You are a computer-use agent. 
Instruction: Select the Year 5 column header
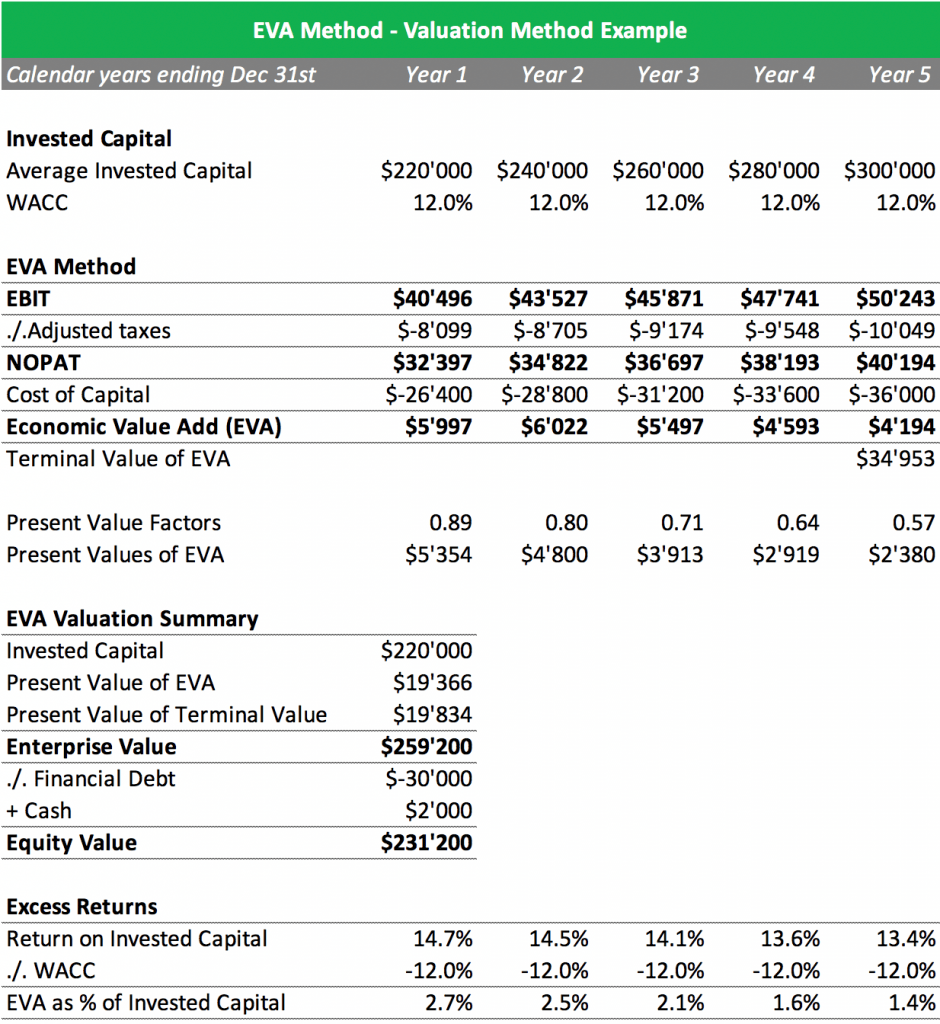(x=899, y=74)
